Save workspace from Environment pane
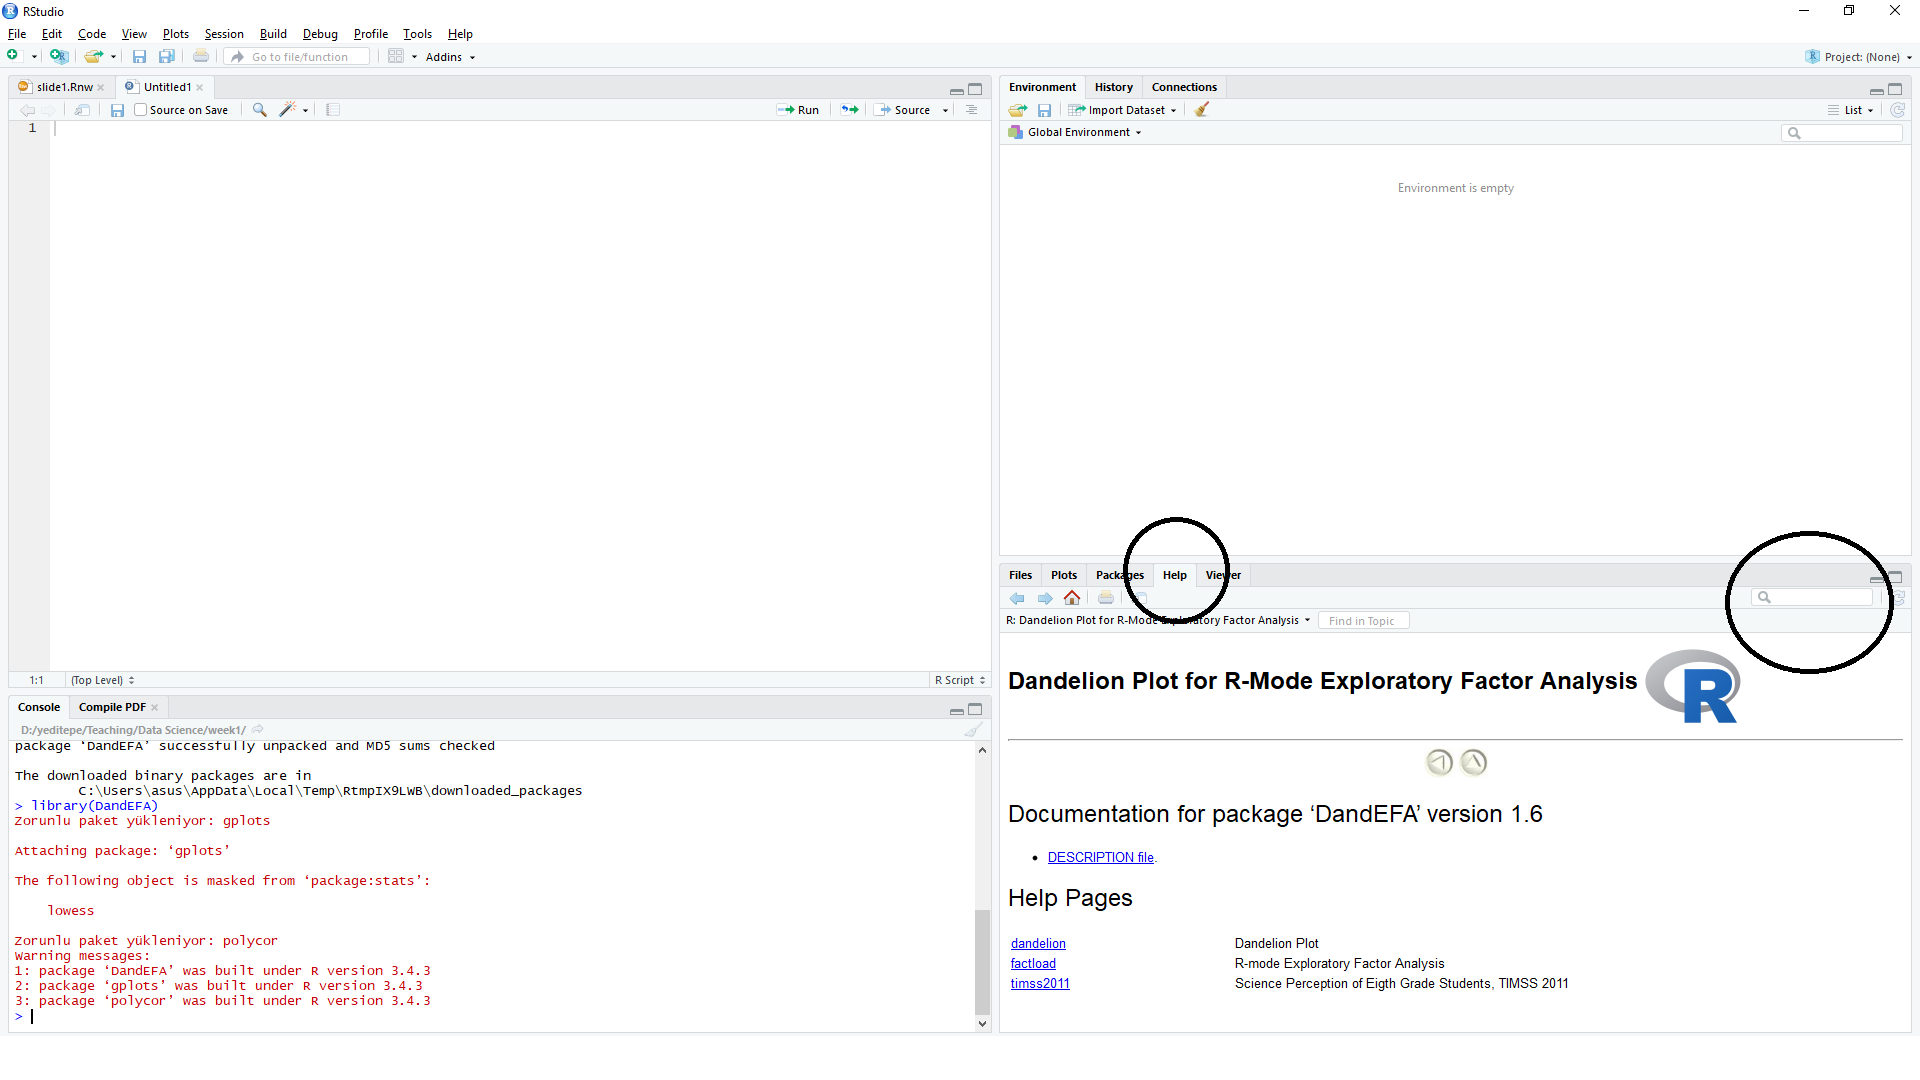The image size is (1920, 1080). (x=1044, y=110)
